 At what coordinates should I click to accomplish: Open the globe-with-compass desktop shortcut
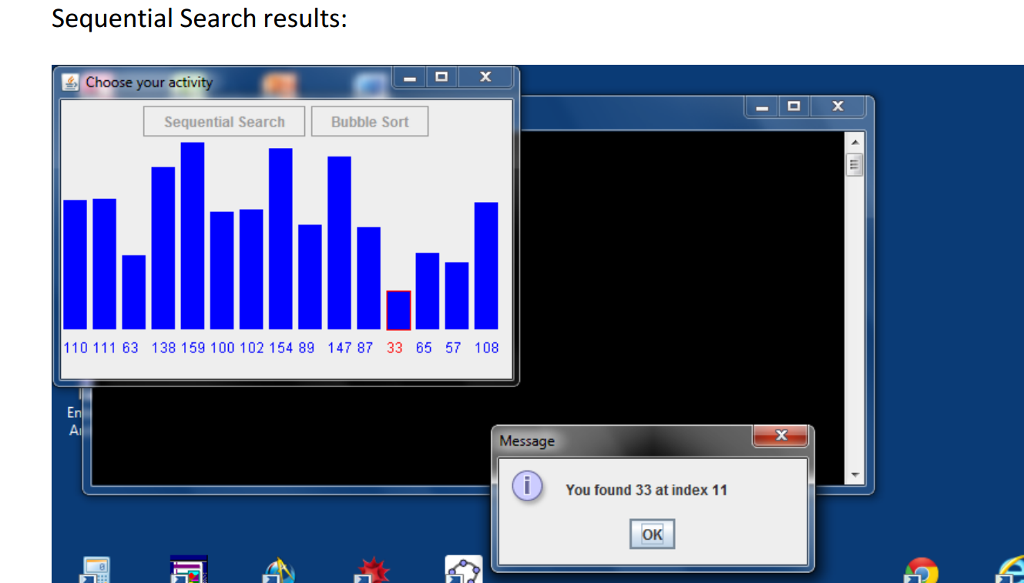279,570
